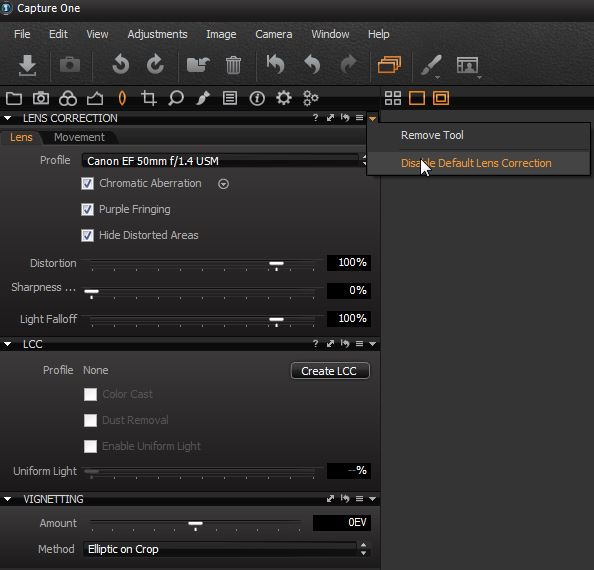594x570 pixels.
Task: Click the vignetting Amount slider handle
Action: pyautogui.click(x=195, y=525)
